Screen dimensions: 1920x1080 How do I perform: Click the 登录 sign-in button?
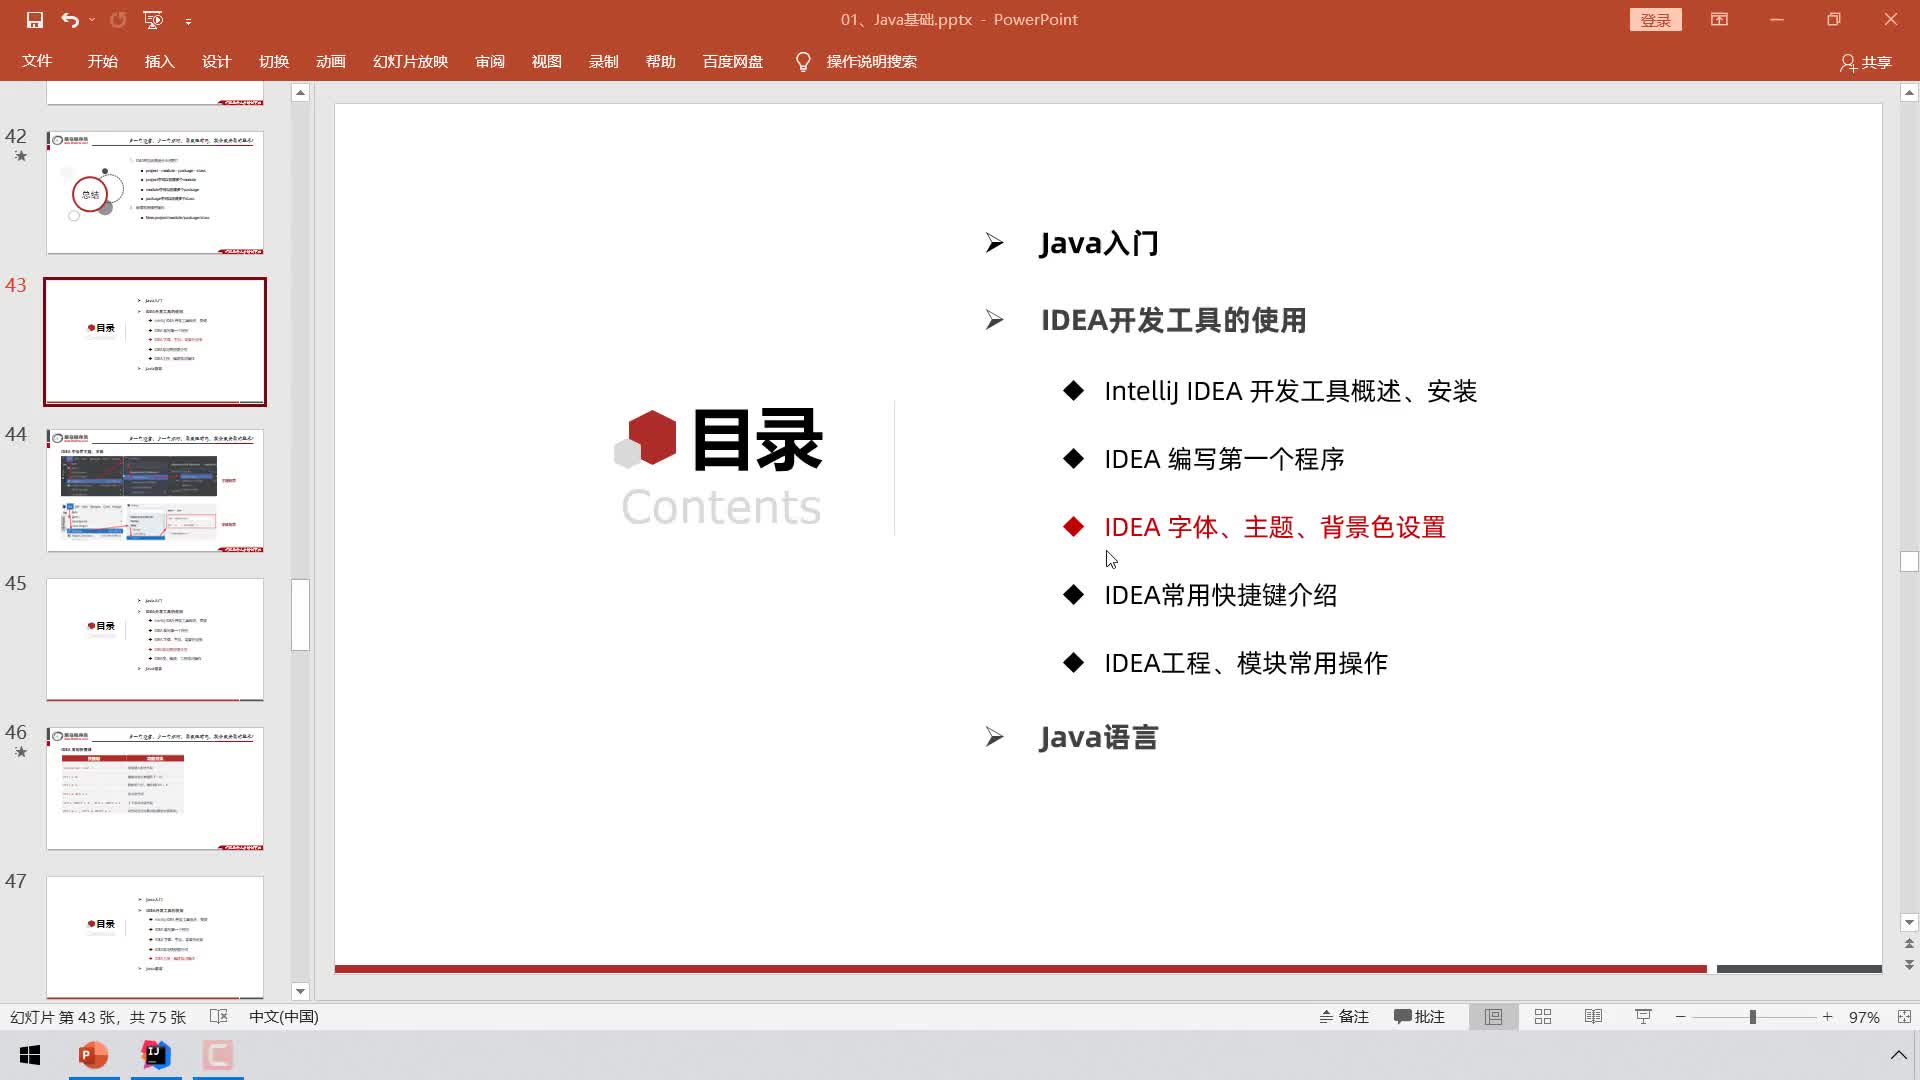[1655, 20]
